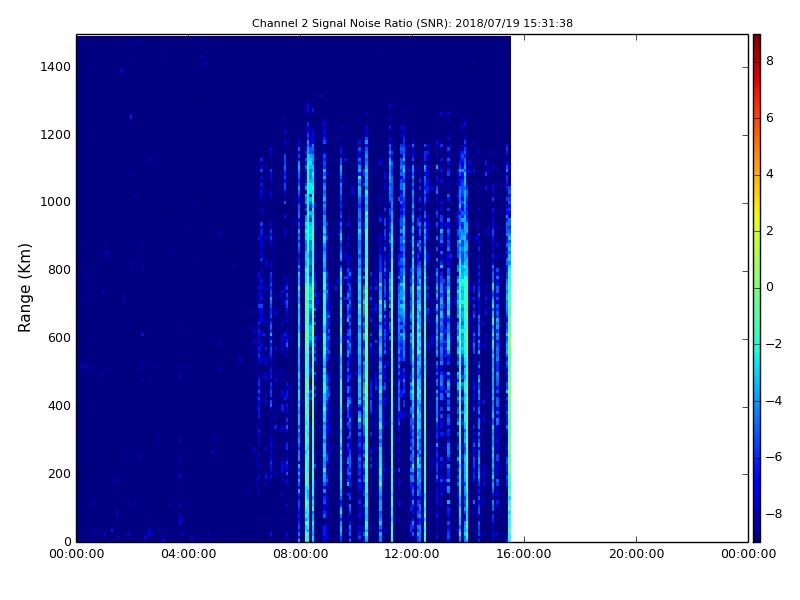Click the dark blue bottom of the colorbar
The width and height of the screenshot is (800, 600).
(757, 528)
